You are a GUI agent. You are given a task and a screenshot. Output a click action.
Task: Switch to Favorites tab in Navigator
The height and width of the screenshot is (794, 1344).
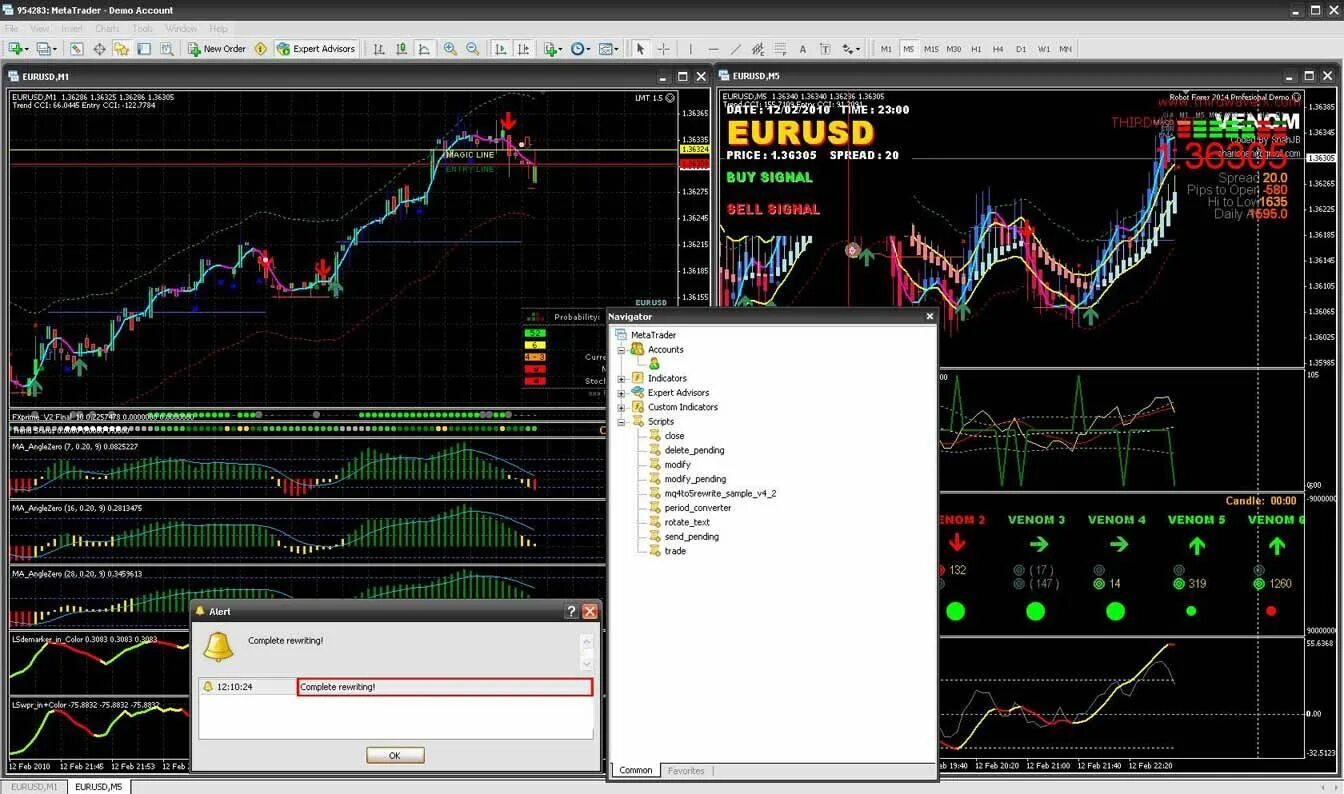[686, 770]
